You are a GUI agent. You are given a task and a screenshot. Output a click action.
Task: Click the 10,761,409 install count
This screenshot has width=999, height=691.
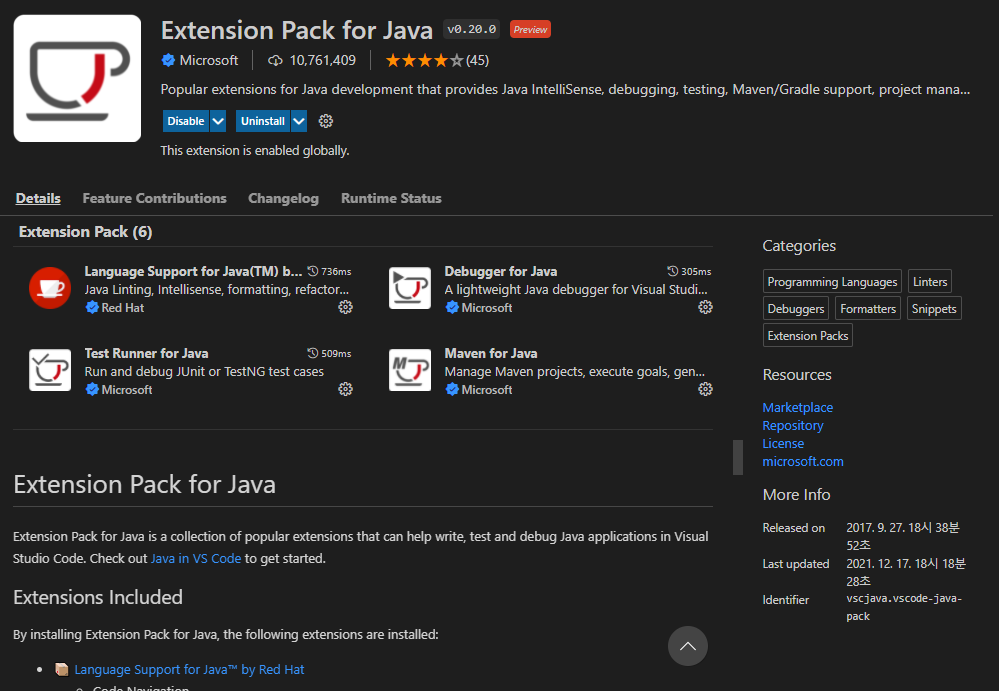tap(322, 61)
